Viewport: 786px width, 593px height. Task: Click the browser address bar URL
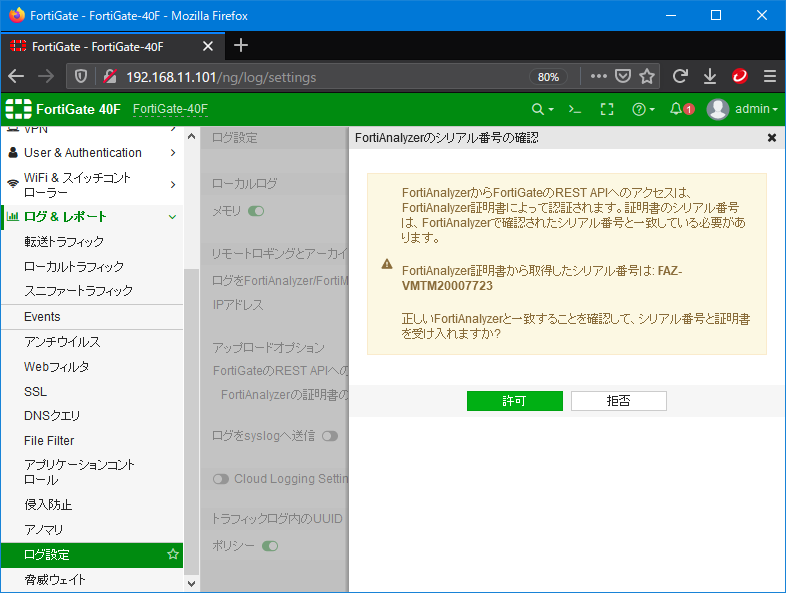tap(221, 77)
